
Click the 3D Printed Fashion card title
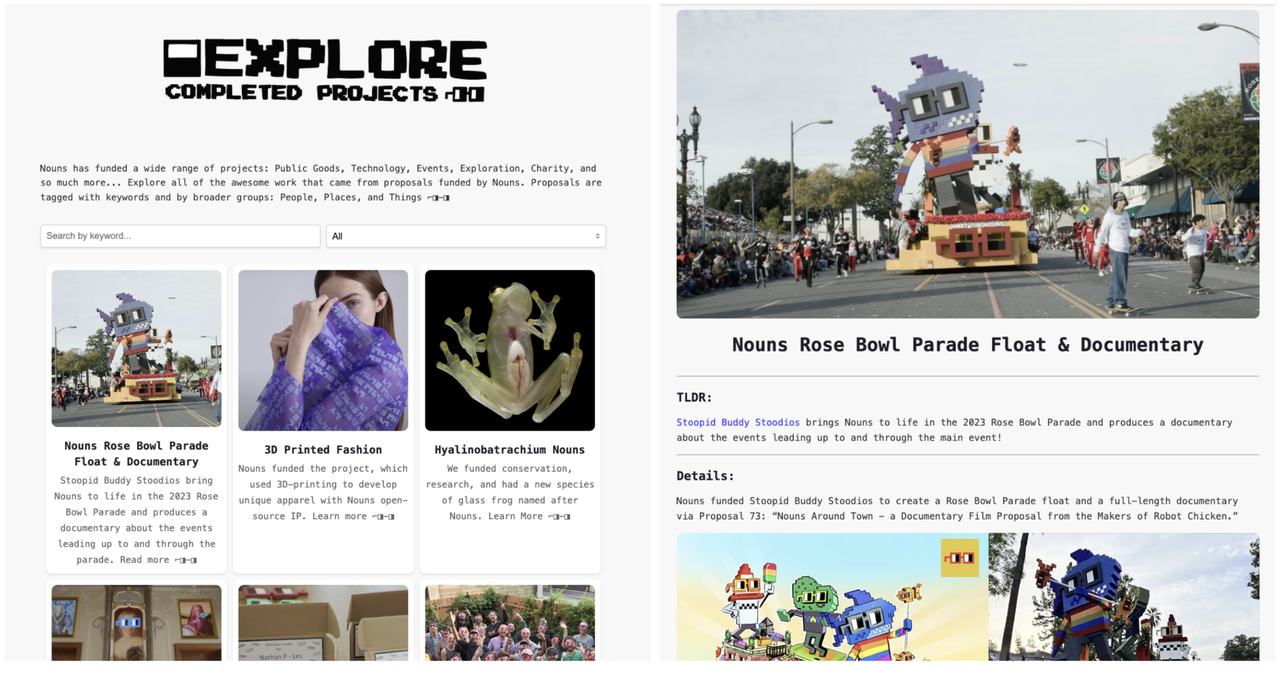pos(323,450)
